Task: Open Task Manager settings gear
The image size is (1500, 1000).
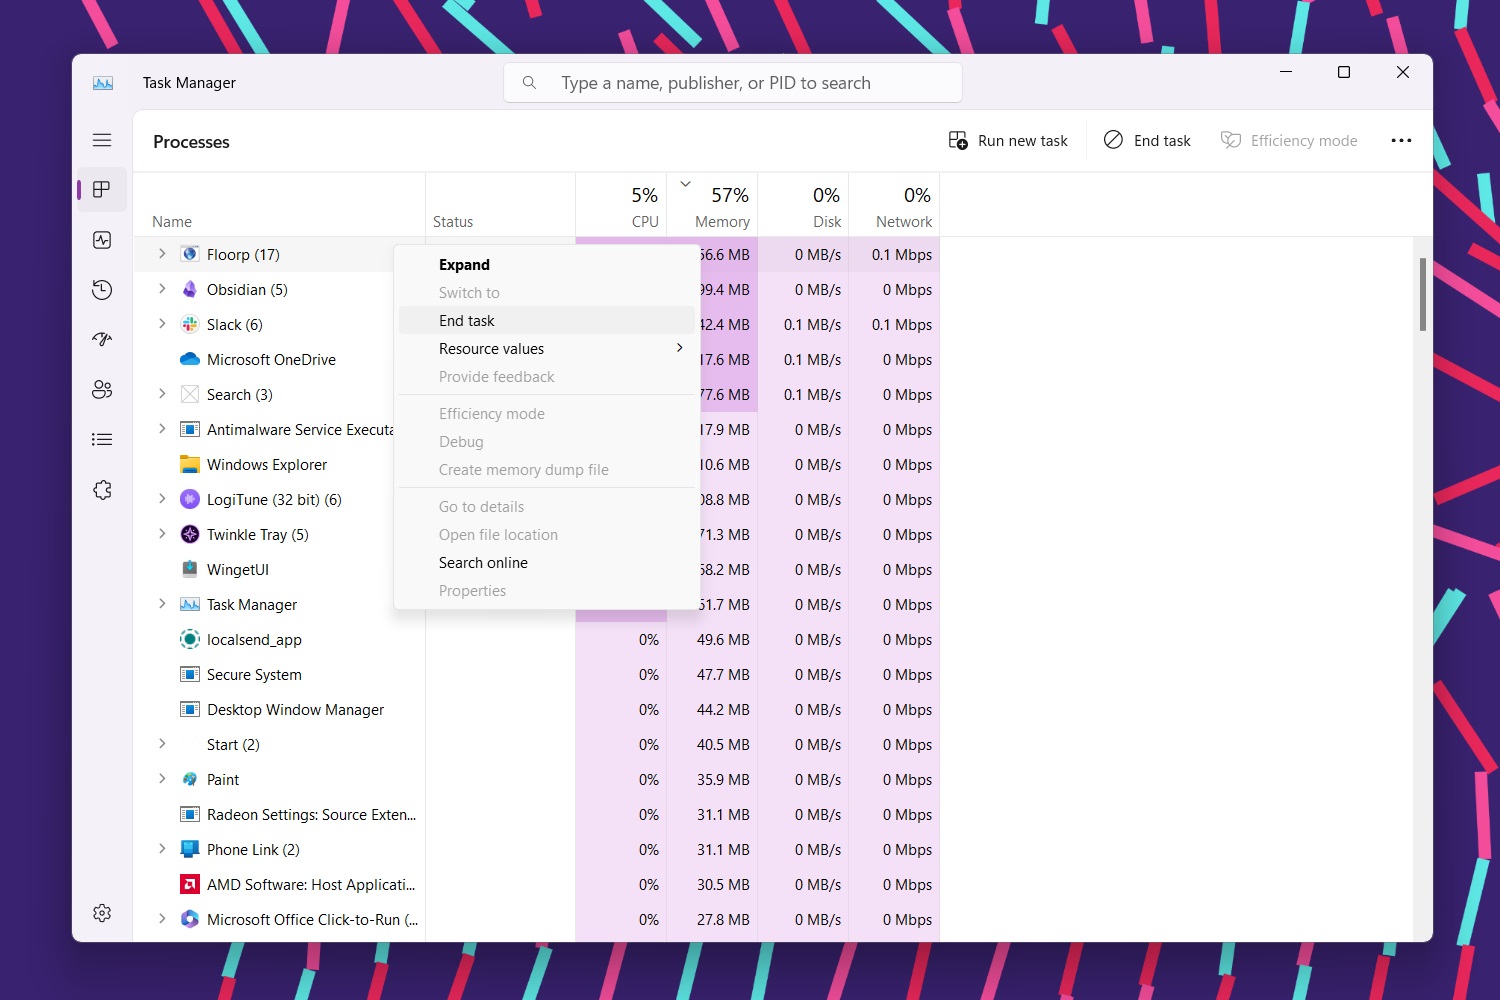Action: 102,913
